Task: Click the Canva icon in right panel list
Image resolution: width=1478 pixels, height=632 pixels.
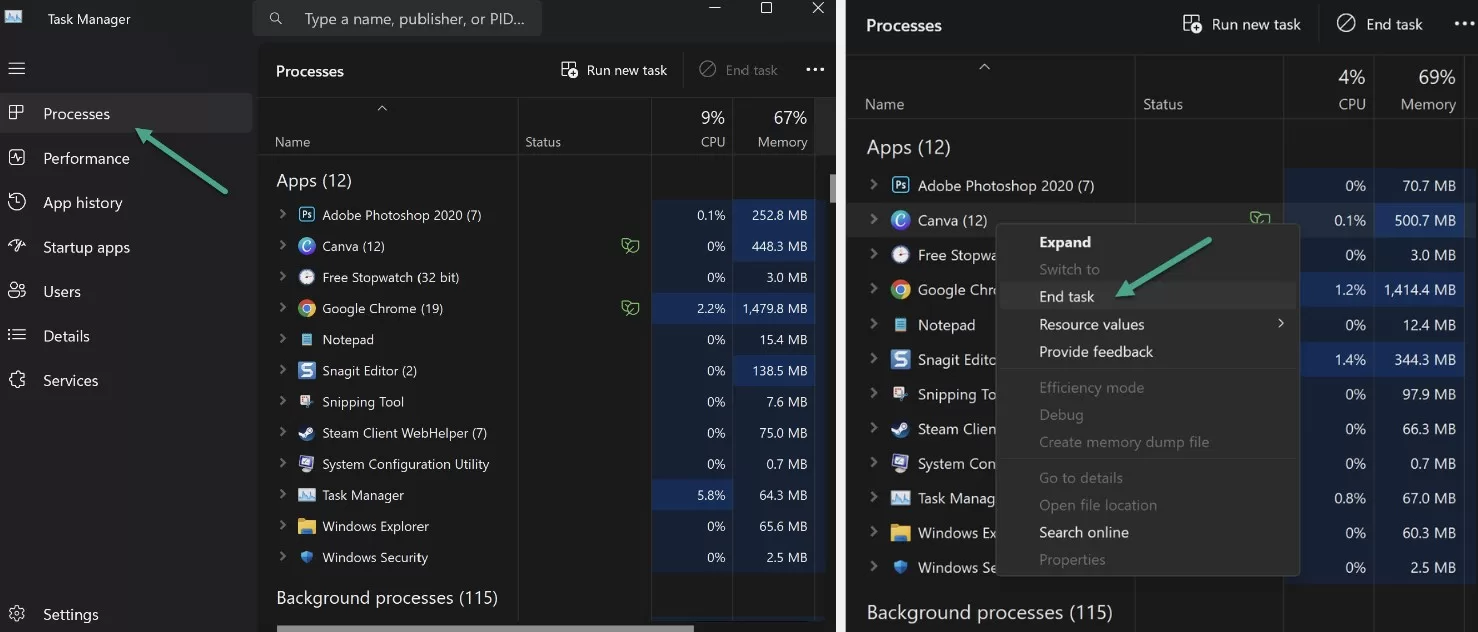Action: 901,220
